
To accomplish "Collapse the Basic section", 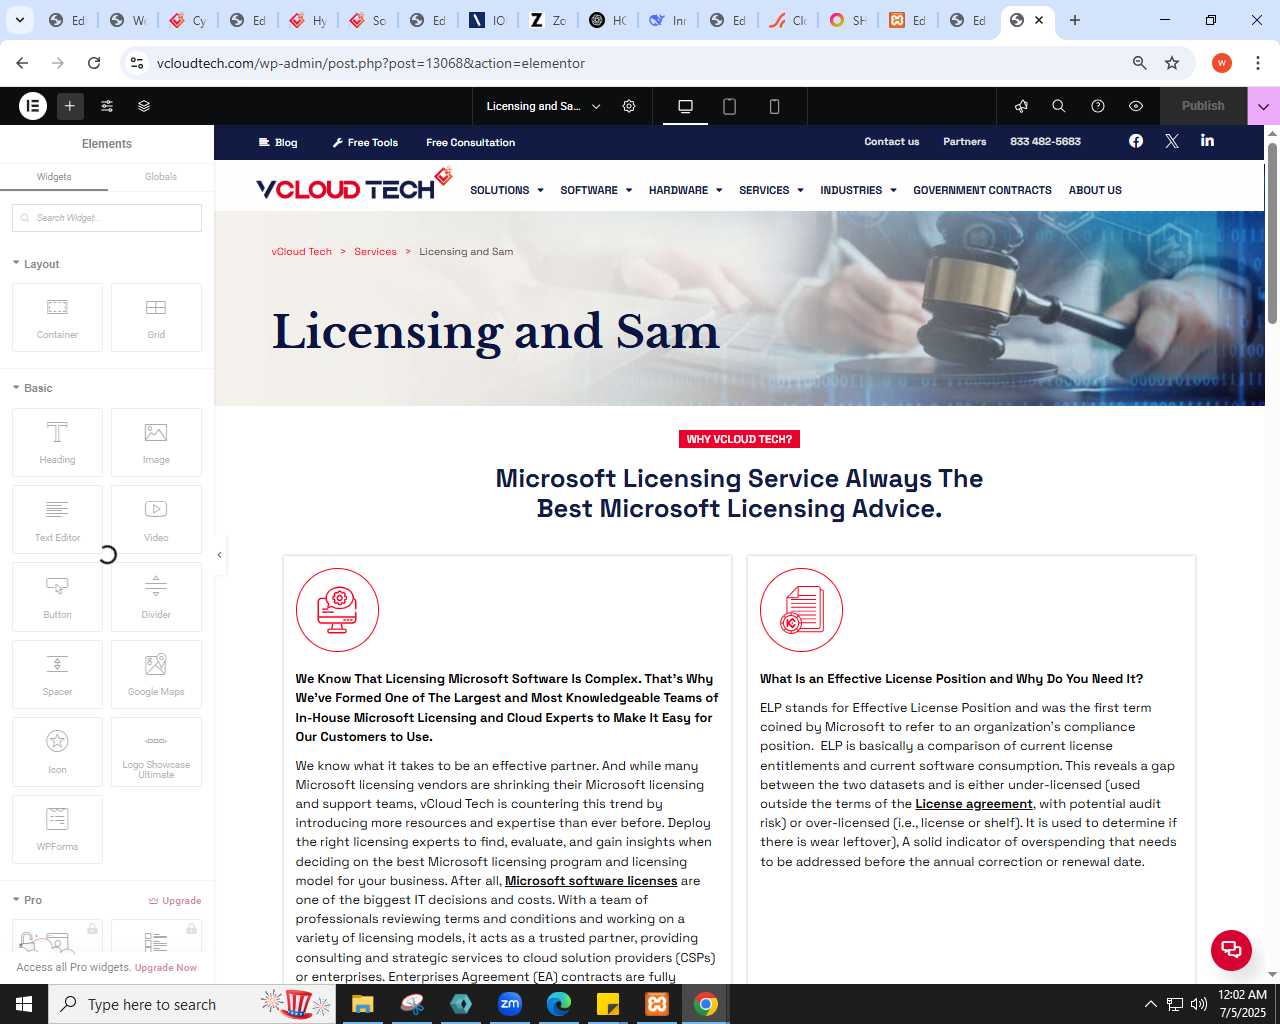I will click(x=32, y=388).
